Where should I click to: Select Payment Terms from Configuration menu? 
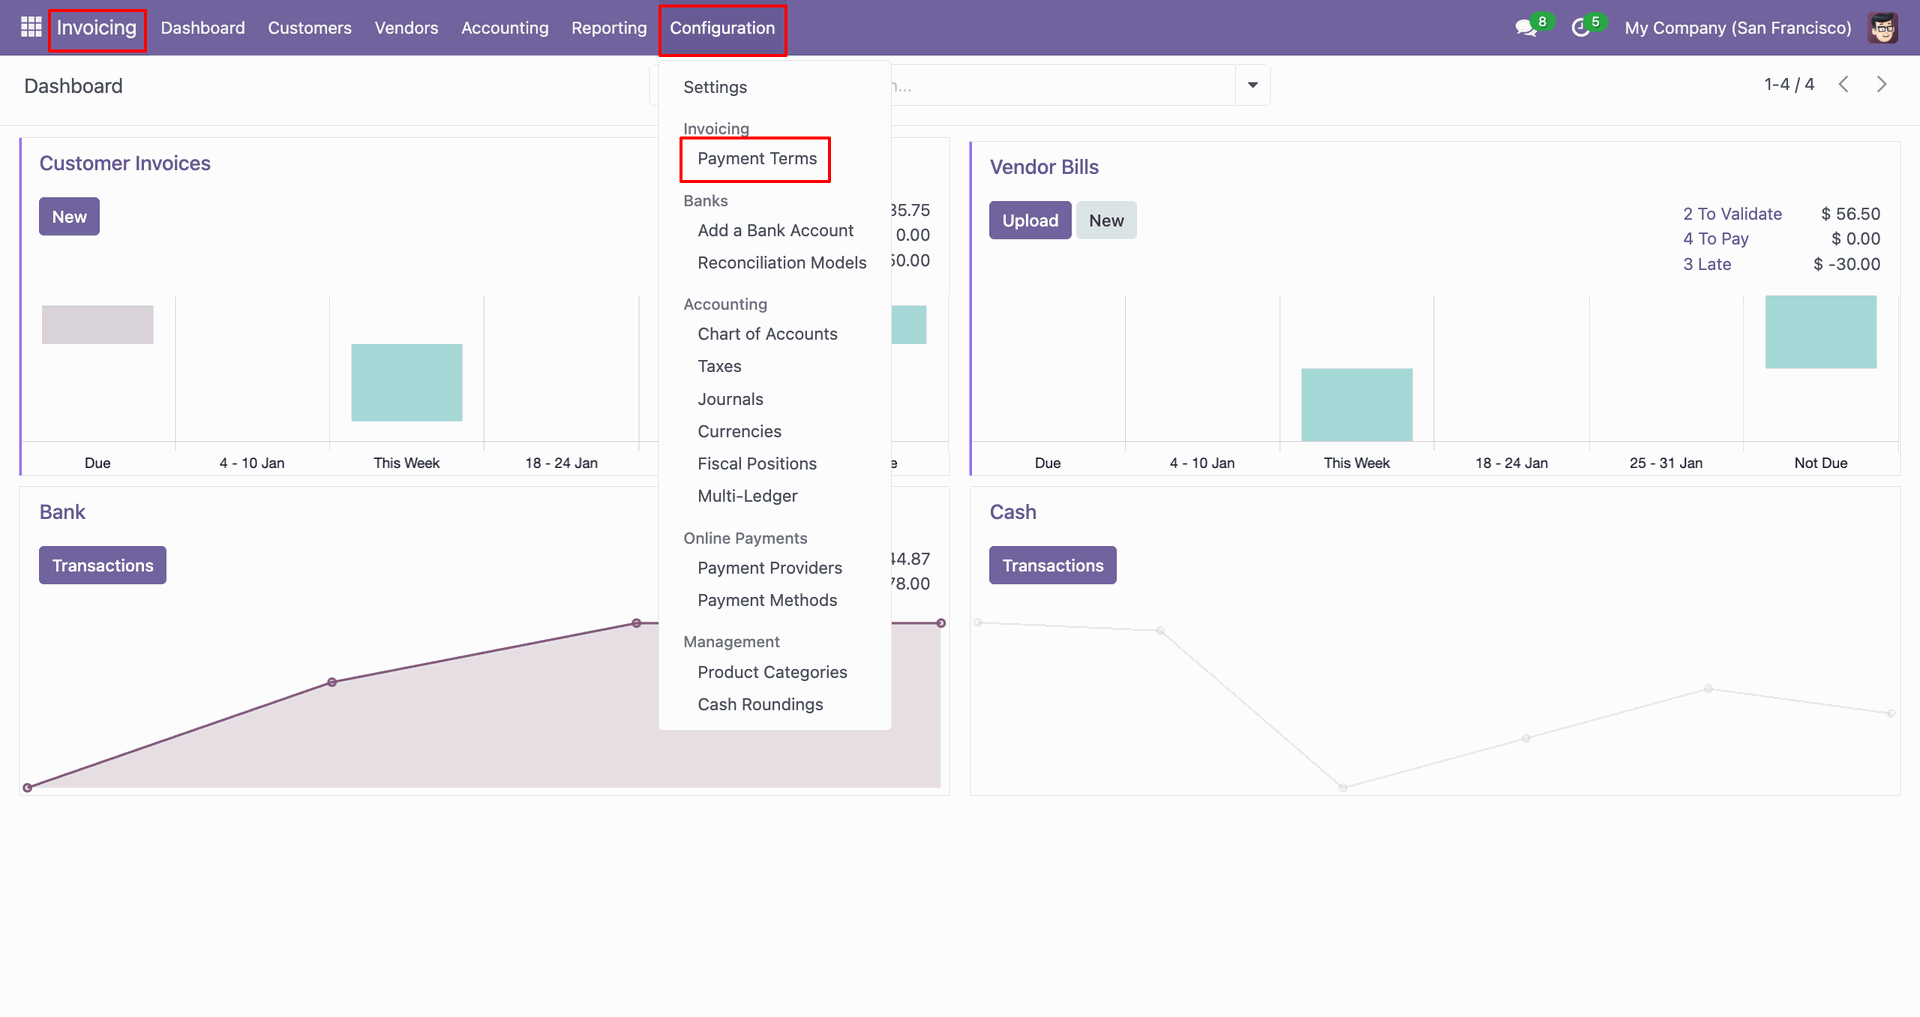coord(757,159)
